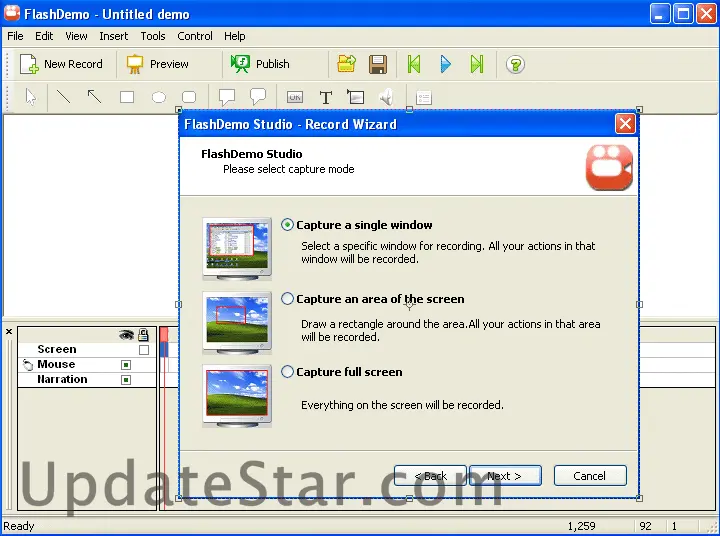720x536 pixels.
Task: Click the padlock lock column icon
Action: click(x=143, y=334)
